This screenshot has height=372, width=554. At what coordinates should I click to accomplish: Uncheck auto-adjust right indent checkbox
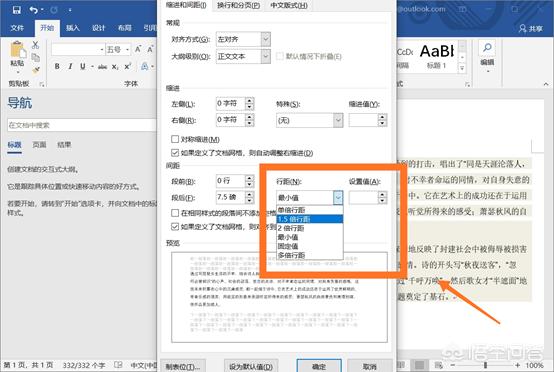pyautogui.click(x=175, y=153)
